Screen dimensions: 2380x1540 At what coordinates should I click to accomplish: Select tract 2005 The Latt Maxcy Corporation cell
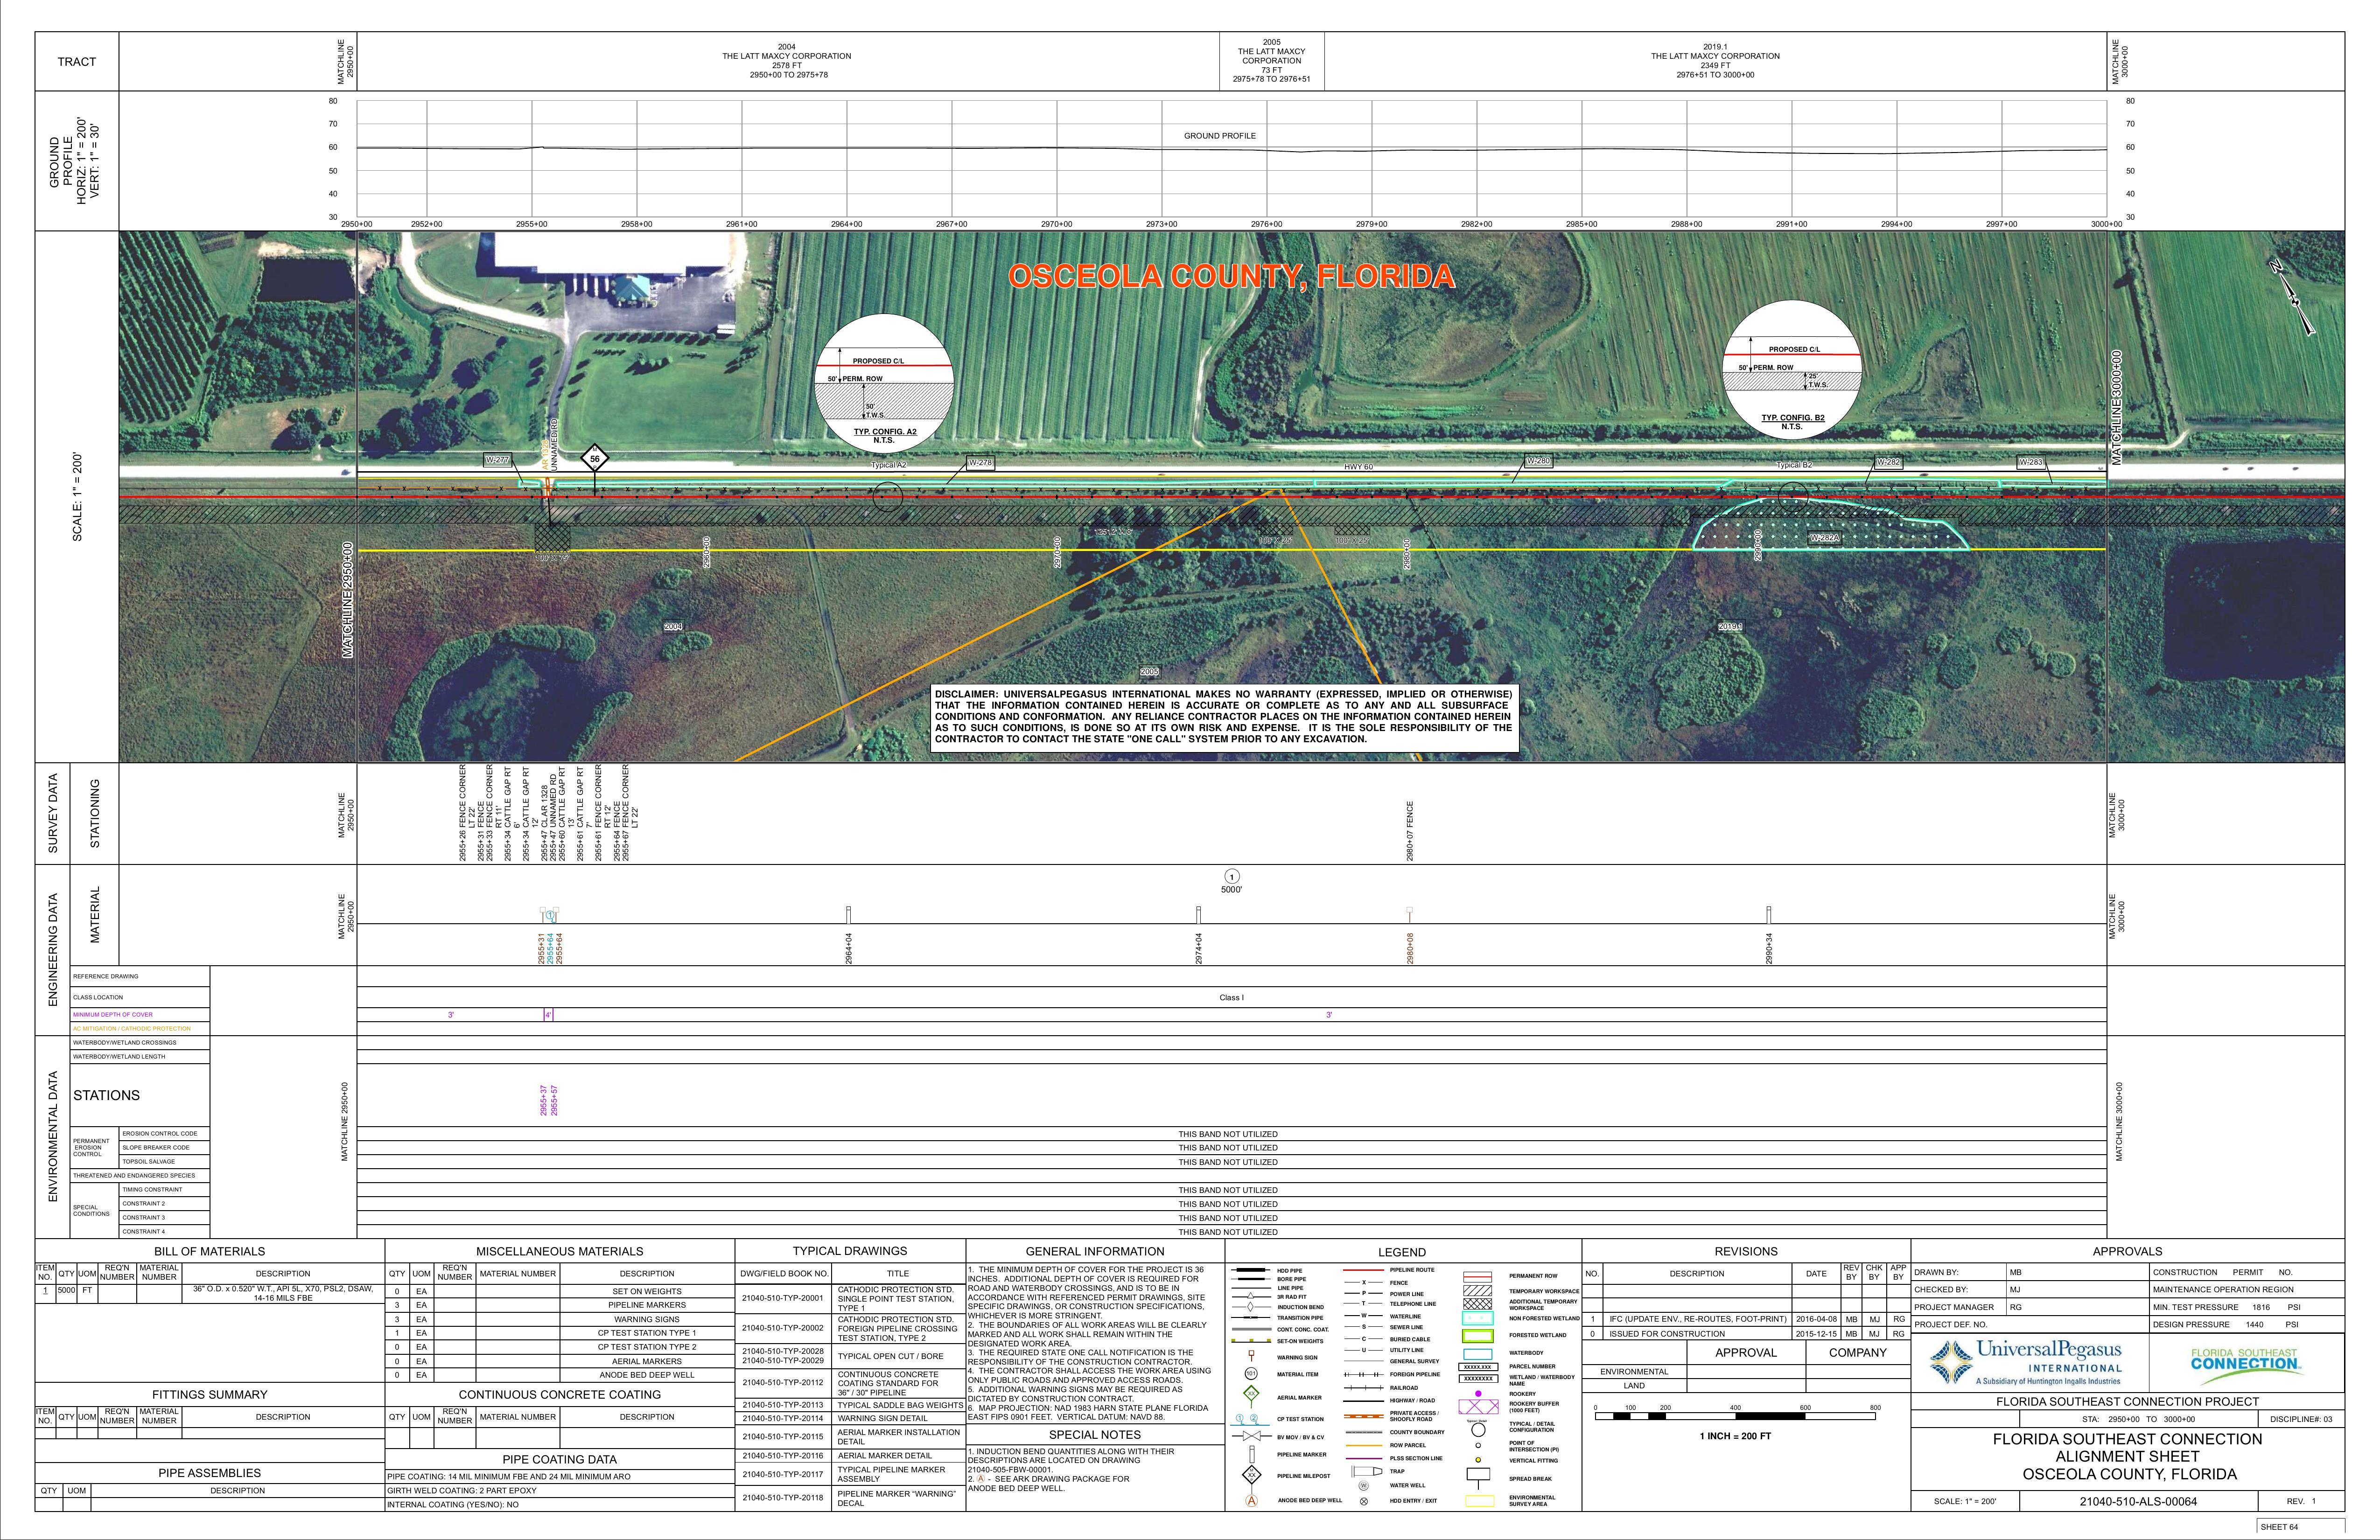[1271, 61]
